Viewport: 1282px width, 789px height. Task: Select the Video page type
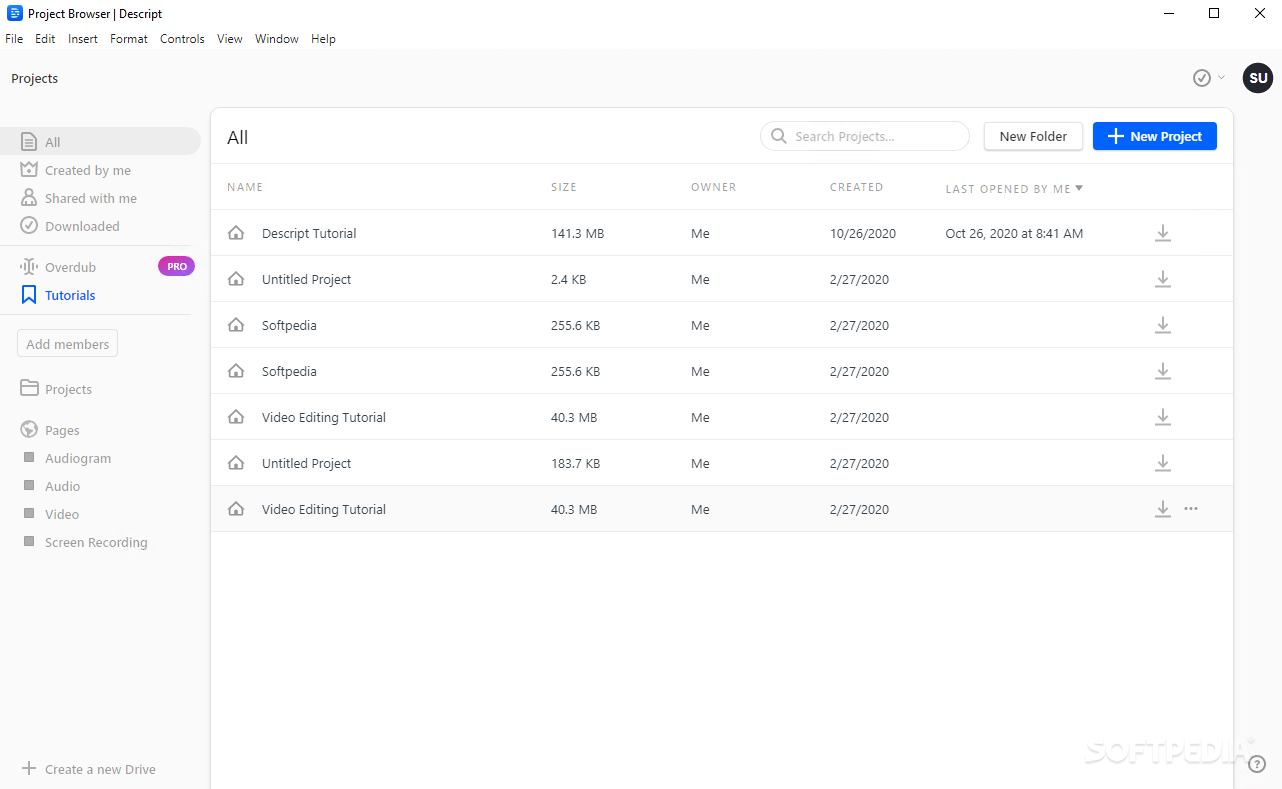pyautogui.click(x=62, y=514)
